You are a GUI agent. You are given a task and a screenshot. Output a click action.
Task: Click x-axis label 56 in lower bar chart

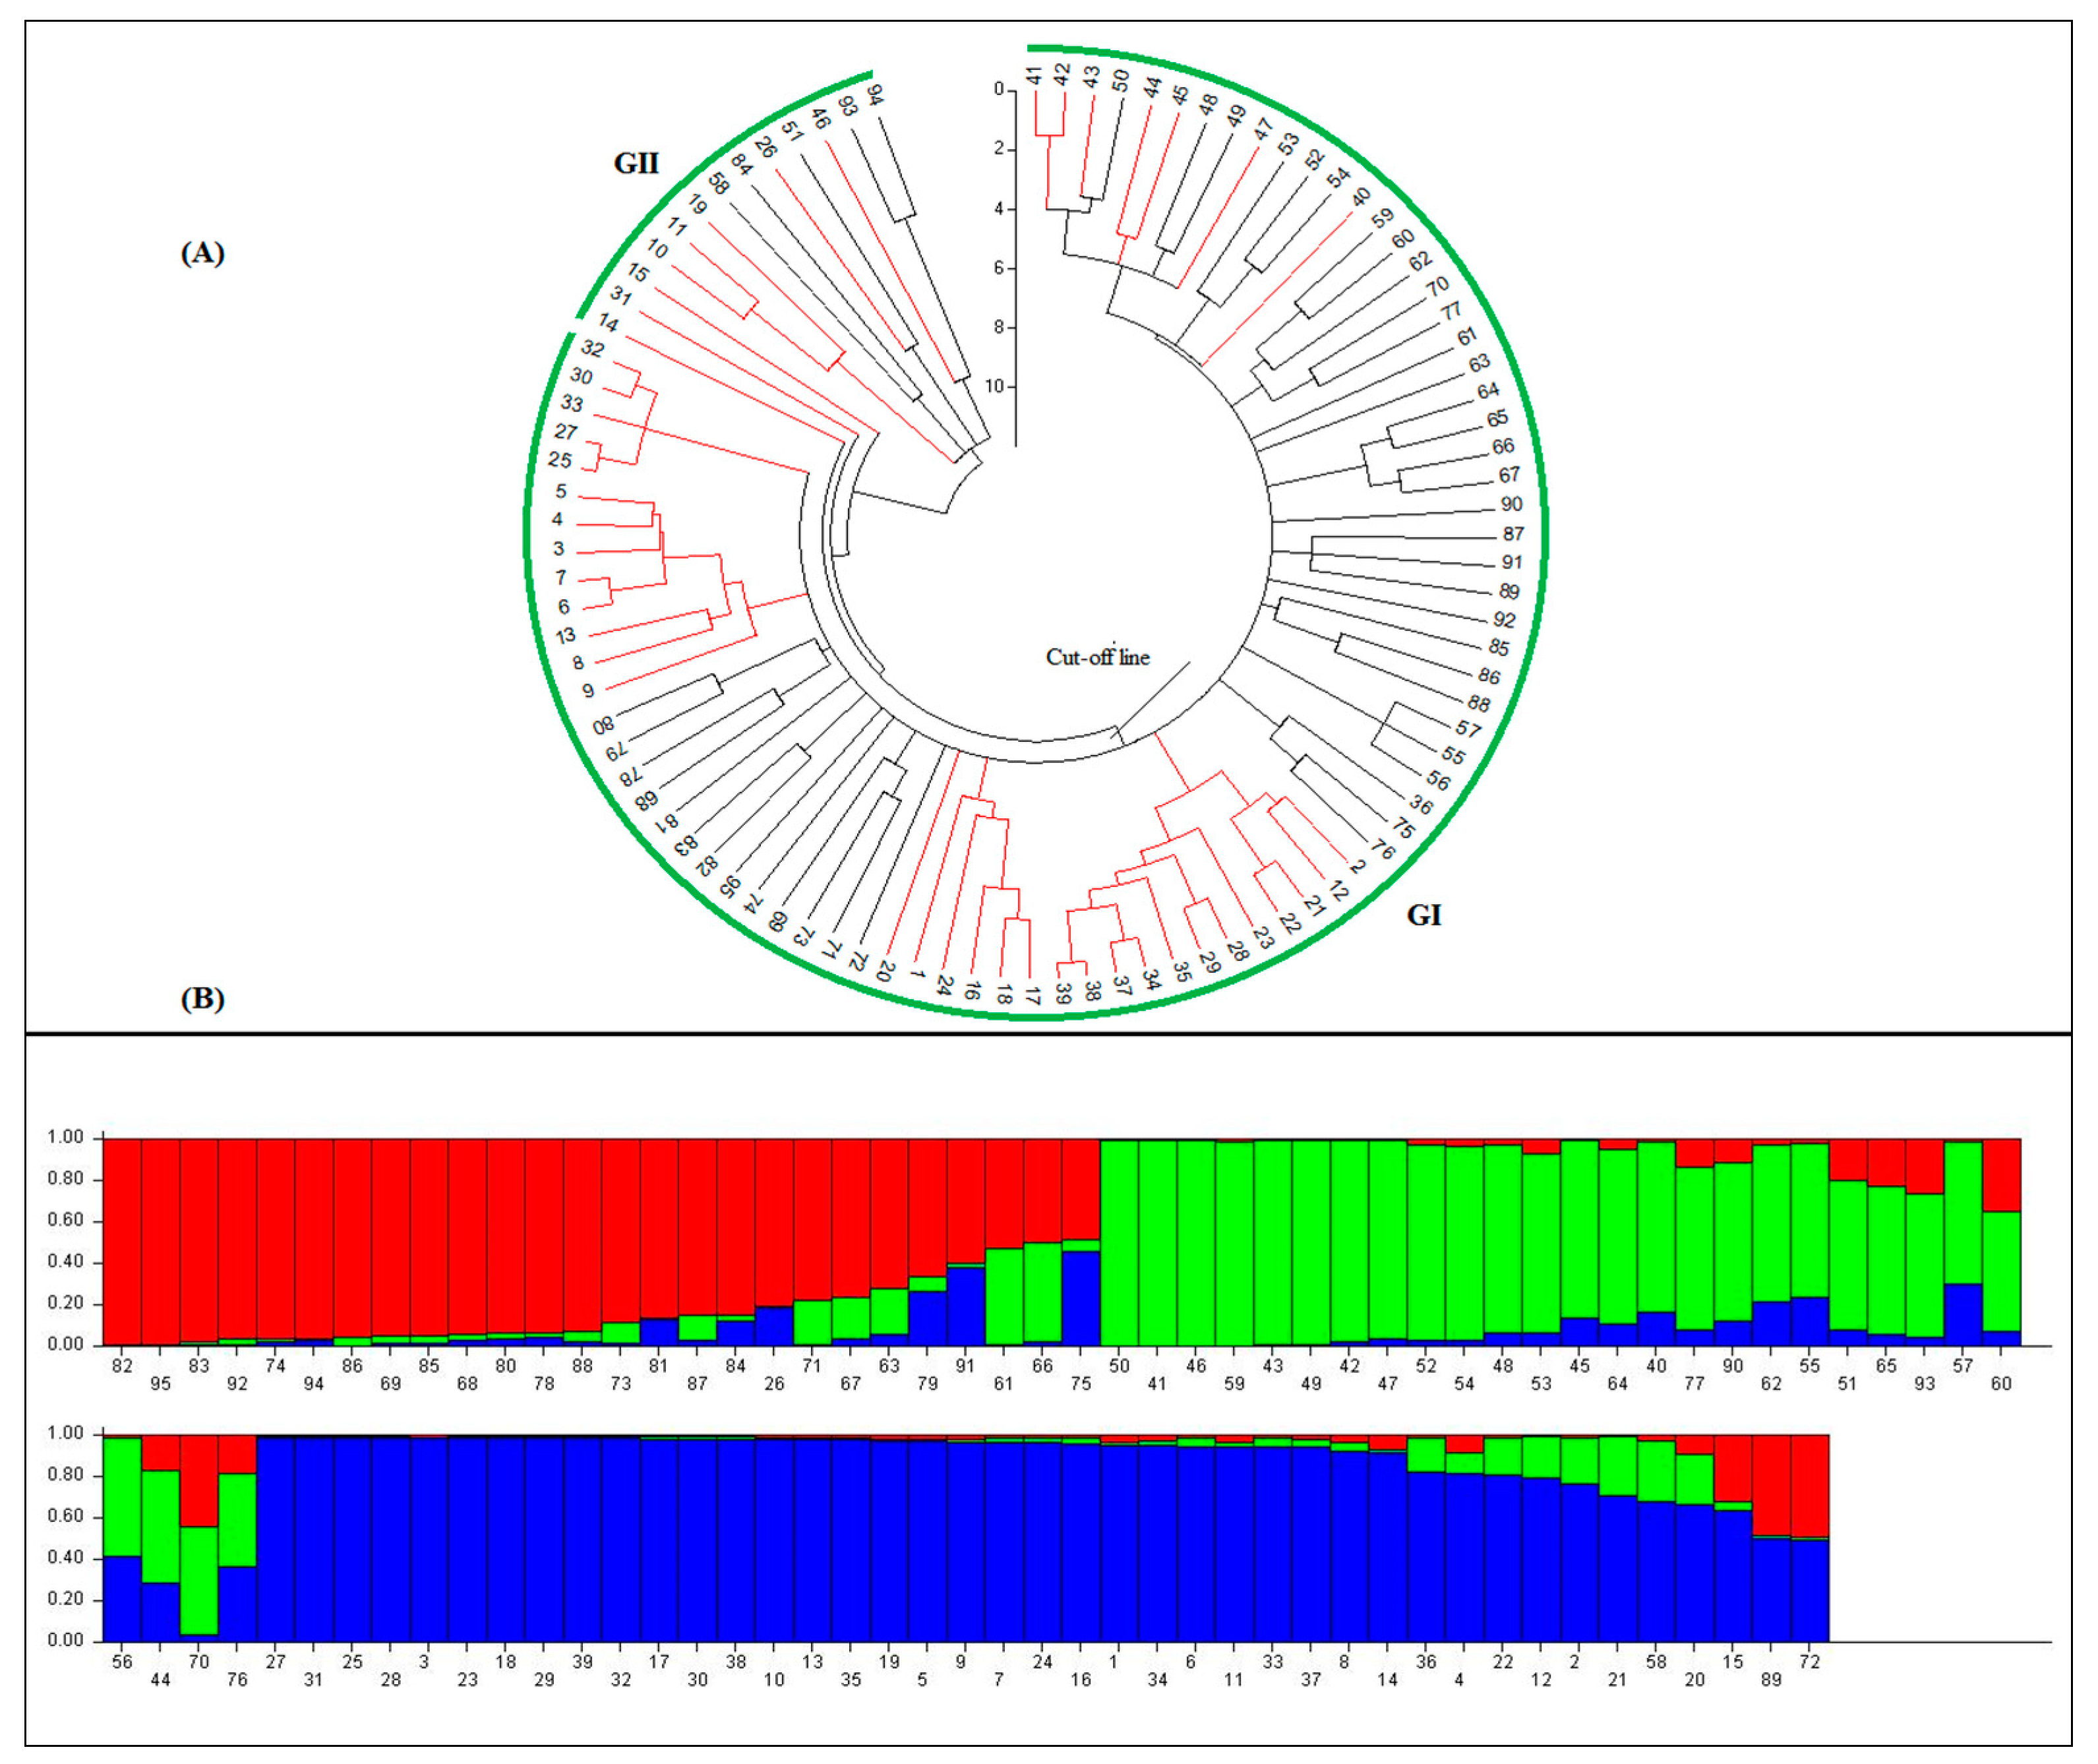coord(122,1661)
